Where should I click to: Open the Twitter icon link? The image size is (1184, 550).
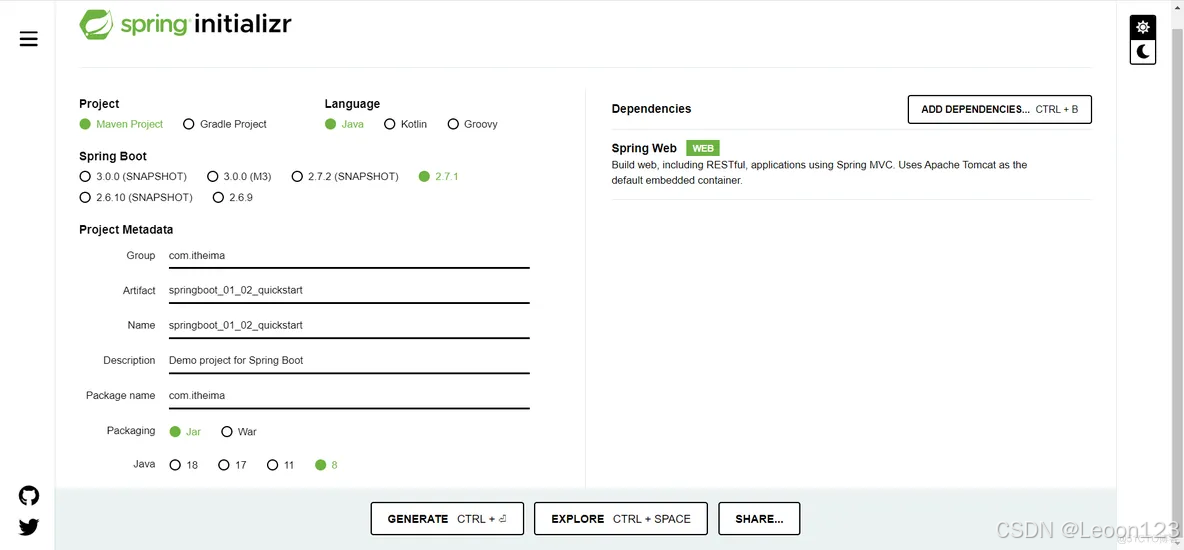pyautogui.click(x=29, y=527)
